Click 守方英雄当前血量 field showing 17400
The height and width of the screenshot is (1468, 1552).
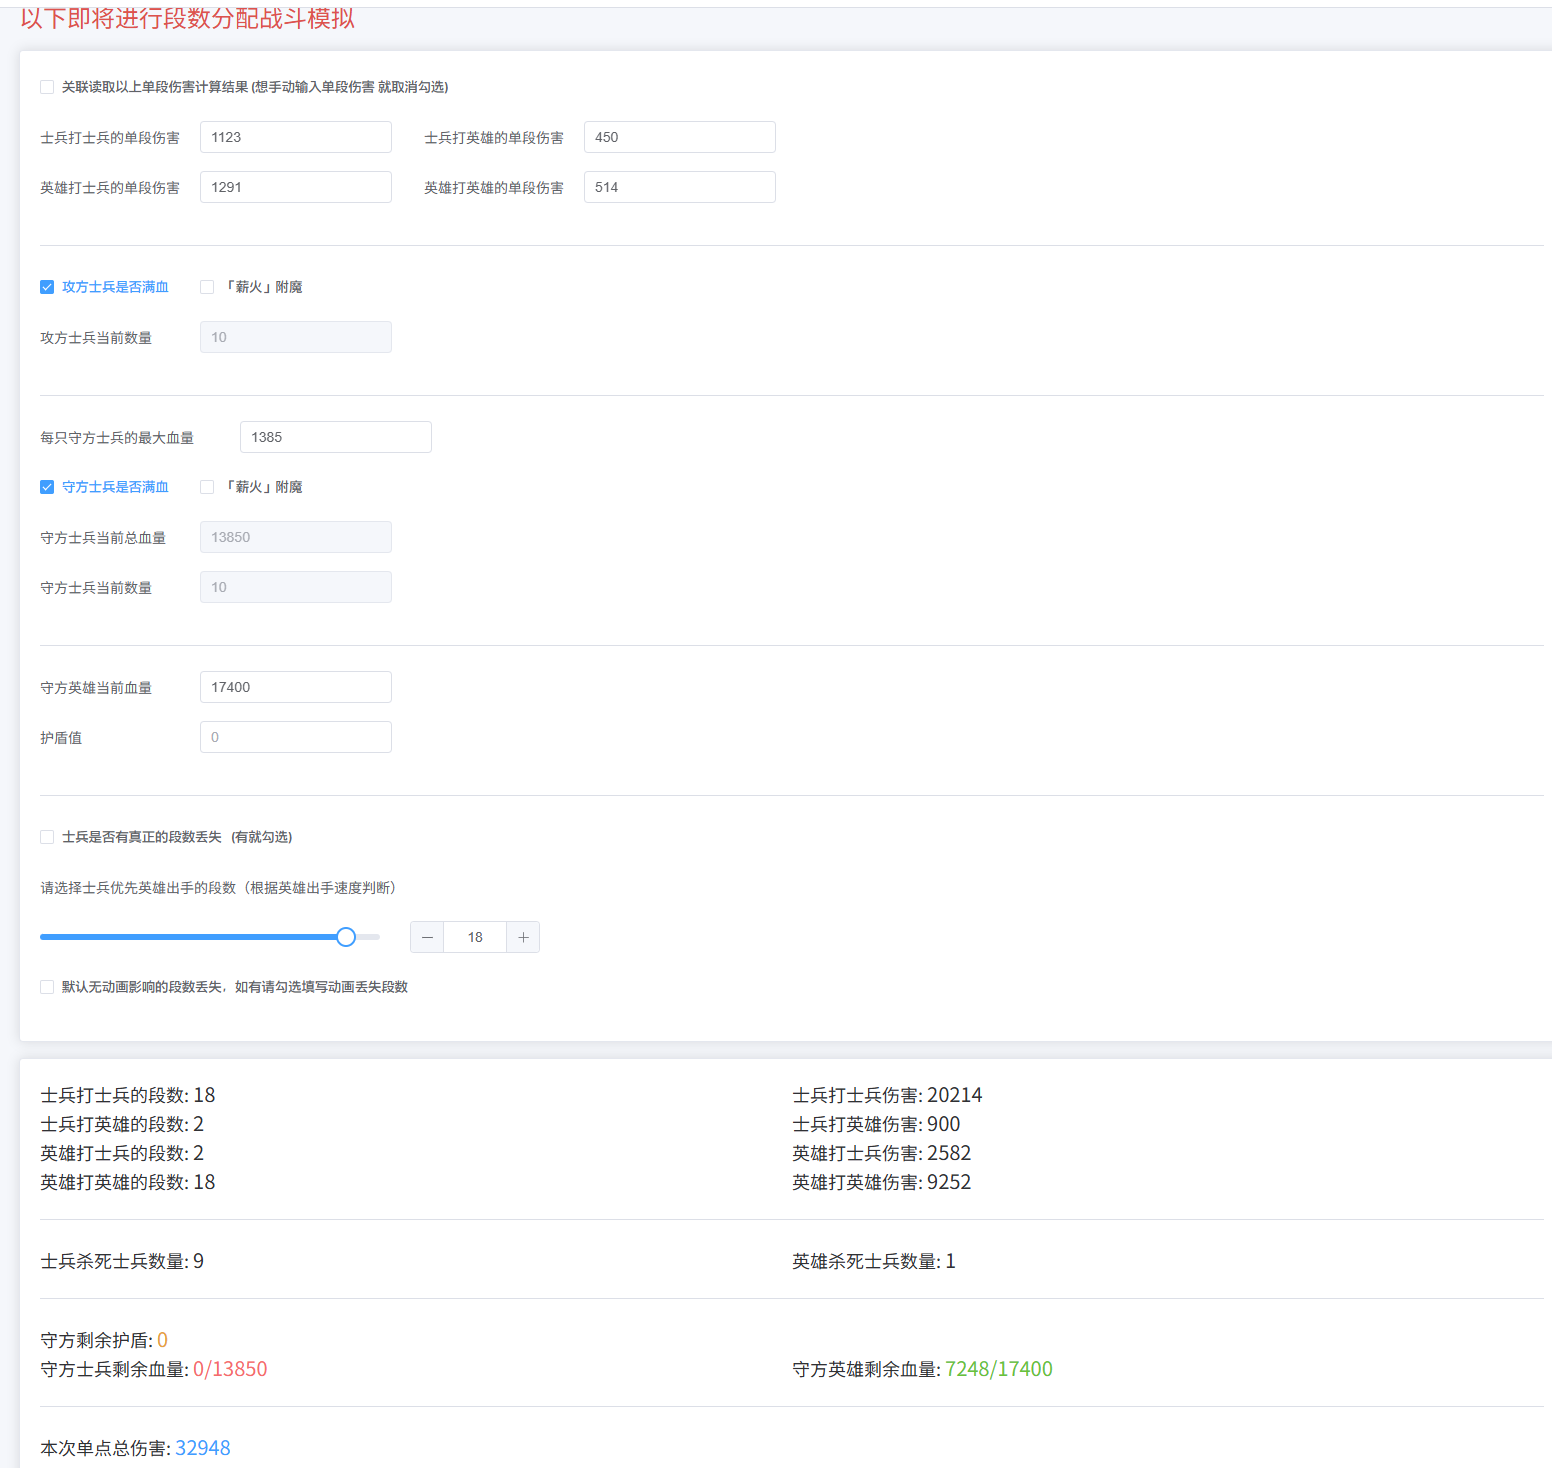click(x=296, y=687)
